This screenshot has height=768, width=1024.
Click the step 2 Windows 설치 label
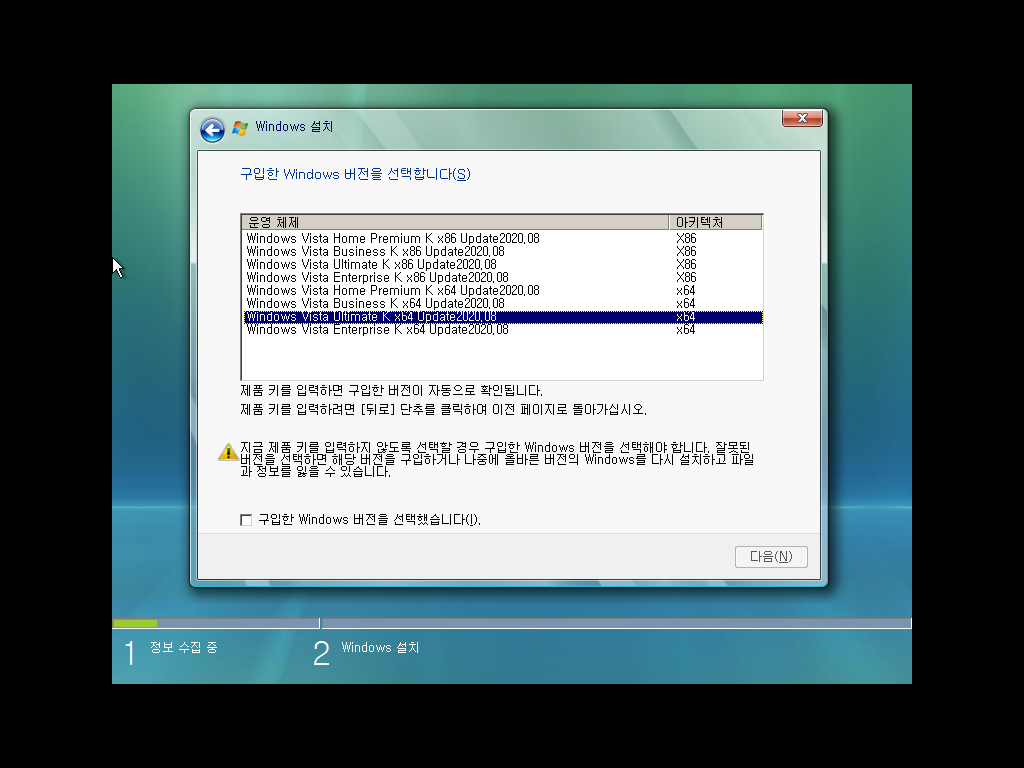(x=380, y=647)
